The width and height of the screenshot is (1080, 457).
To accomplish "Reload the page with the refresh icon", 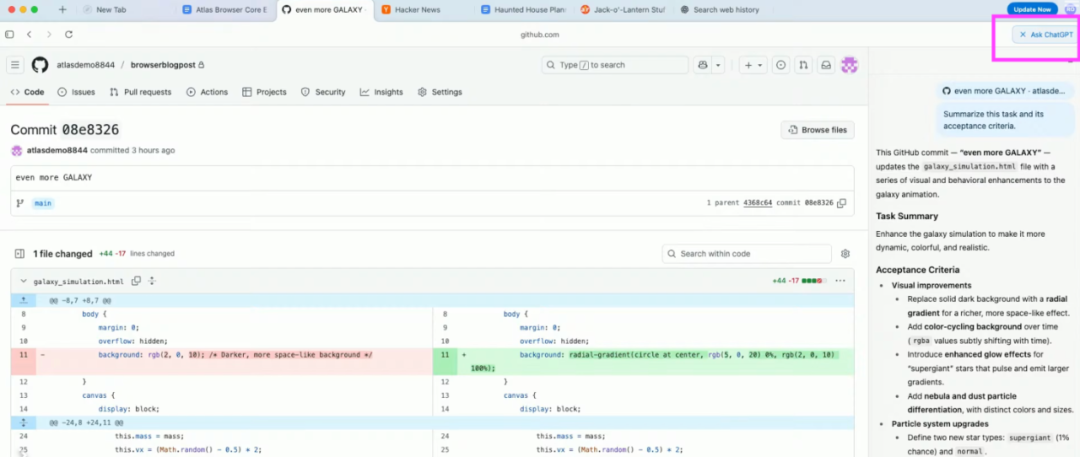I will click(x=69, y=34).
